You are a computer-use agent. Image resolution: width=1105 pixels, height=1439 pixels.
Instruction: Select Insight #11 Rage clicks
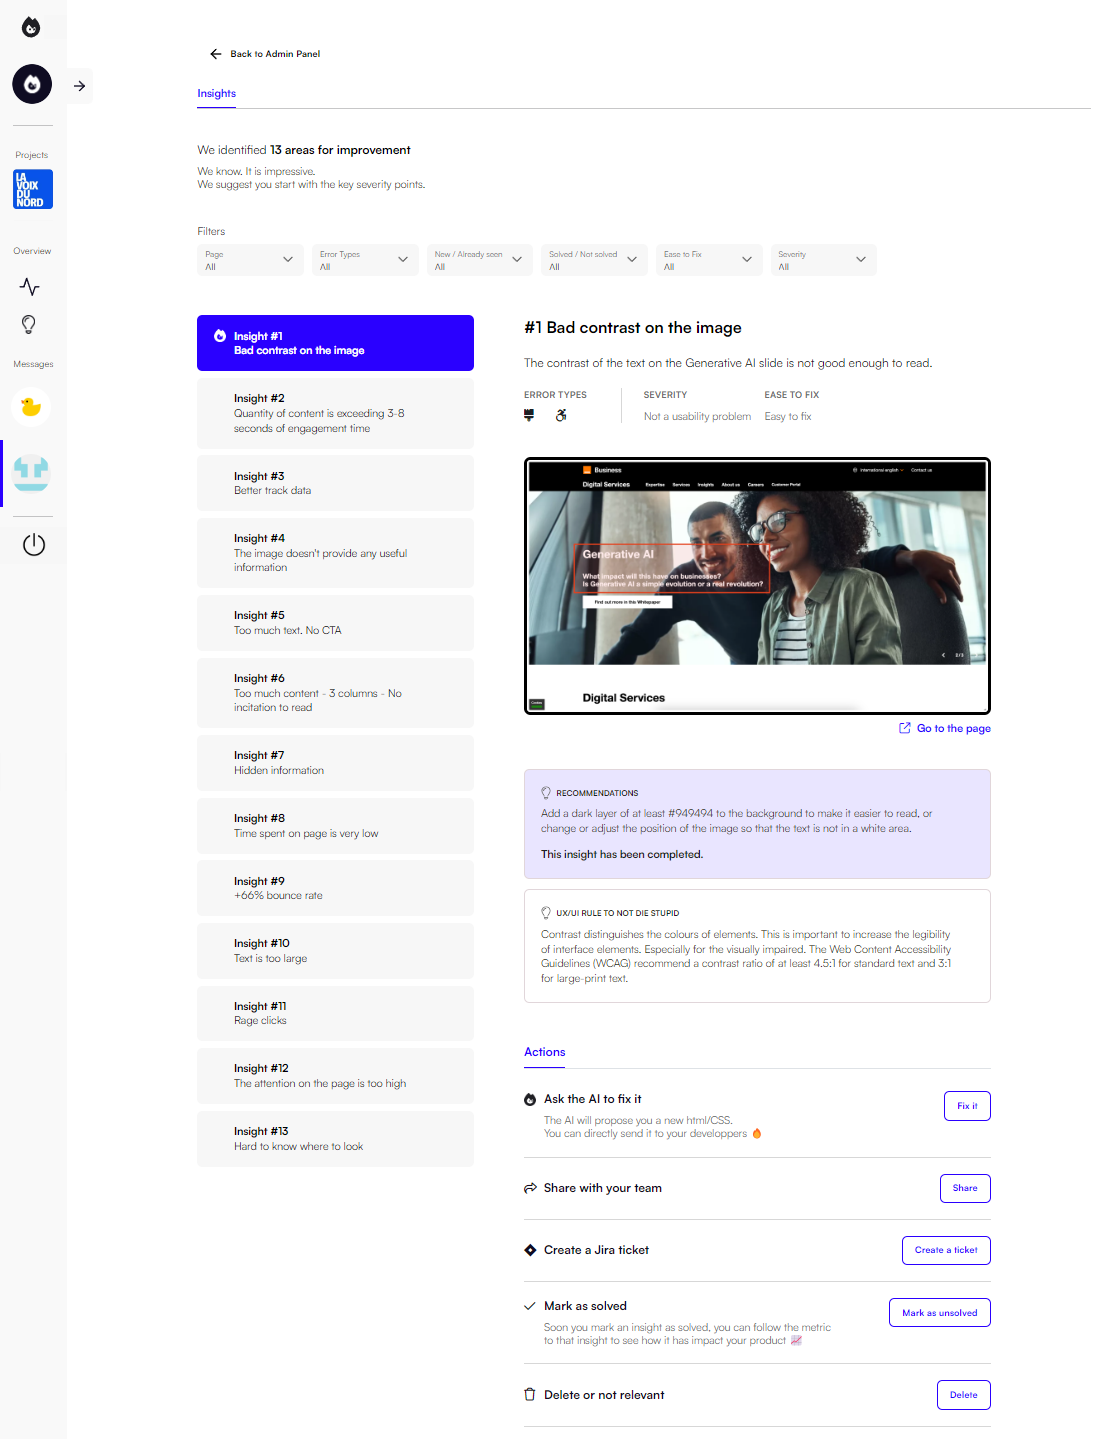point(335,1013)
